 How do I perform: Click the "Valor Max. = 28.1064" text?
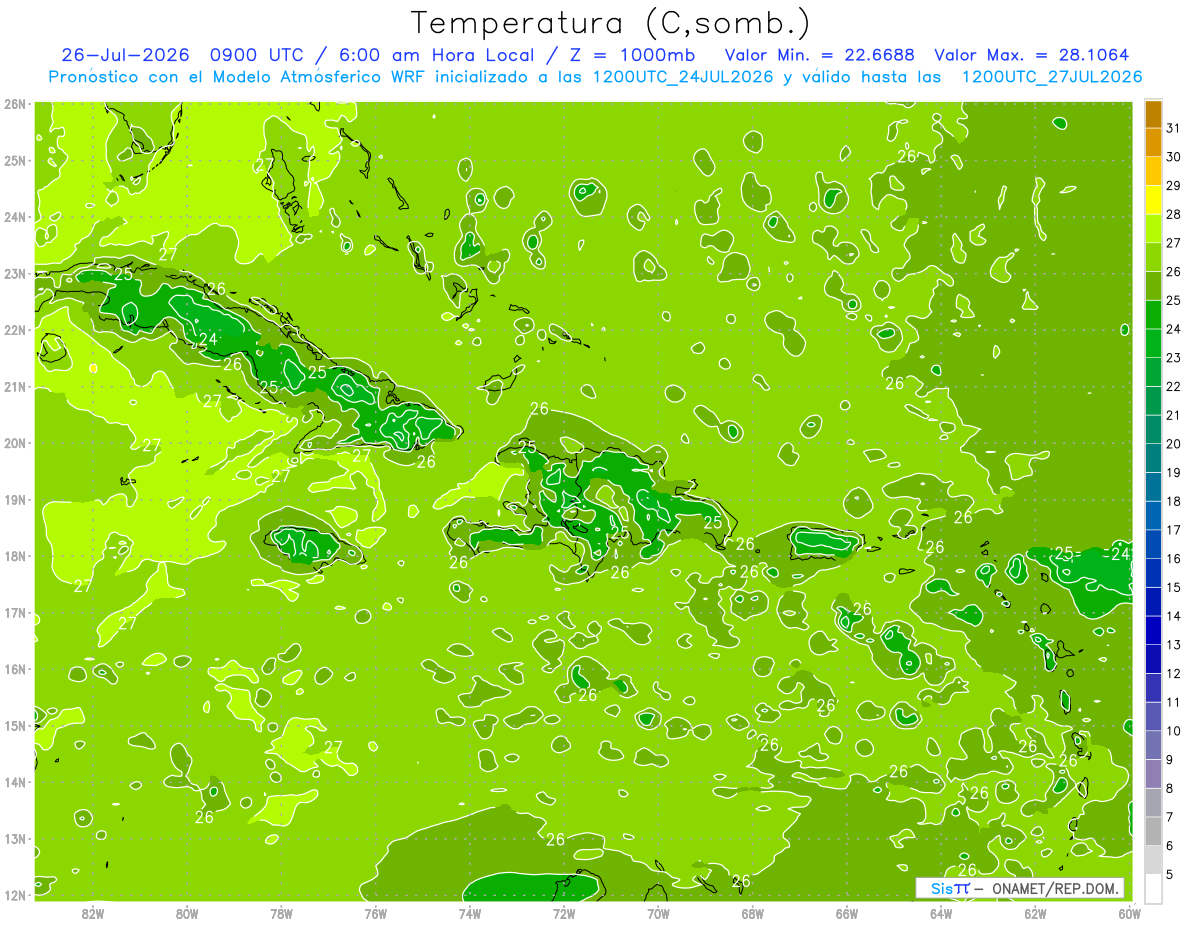click(1033, 55)
